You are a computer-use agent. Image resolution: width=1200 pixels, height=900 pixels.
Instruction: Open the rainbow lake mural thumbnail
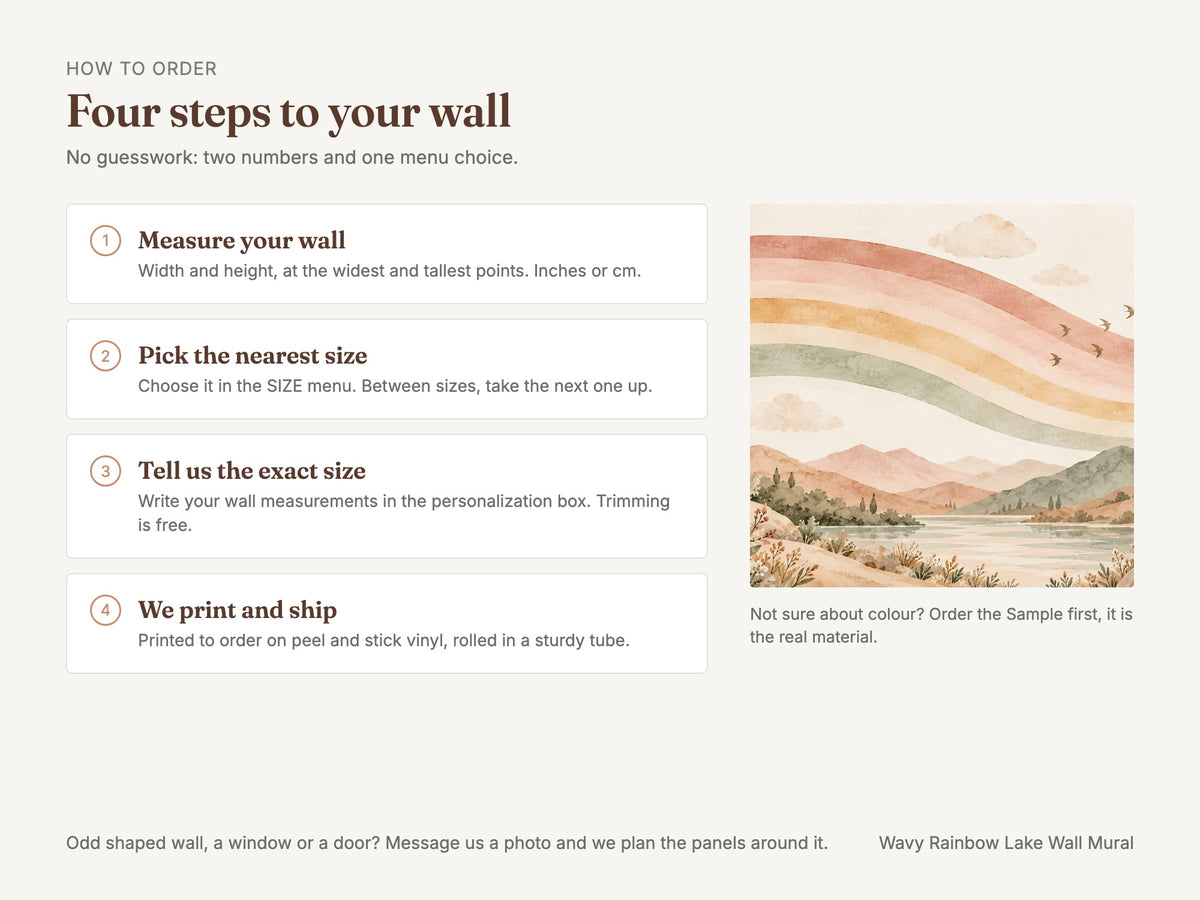coord(942,395)
